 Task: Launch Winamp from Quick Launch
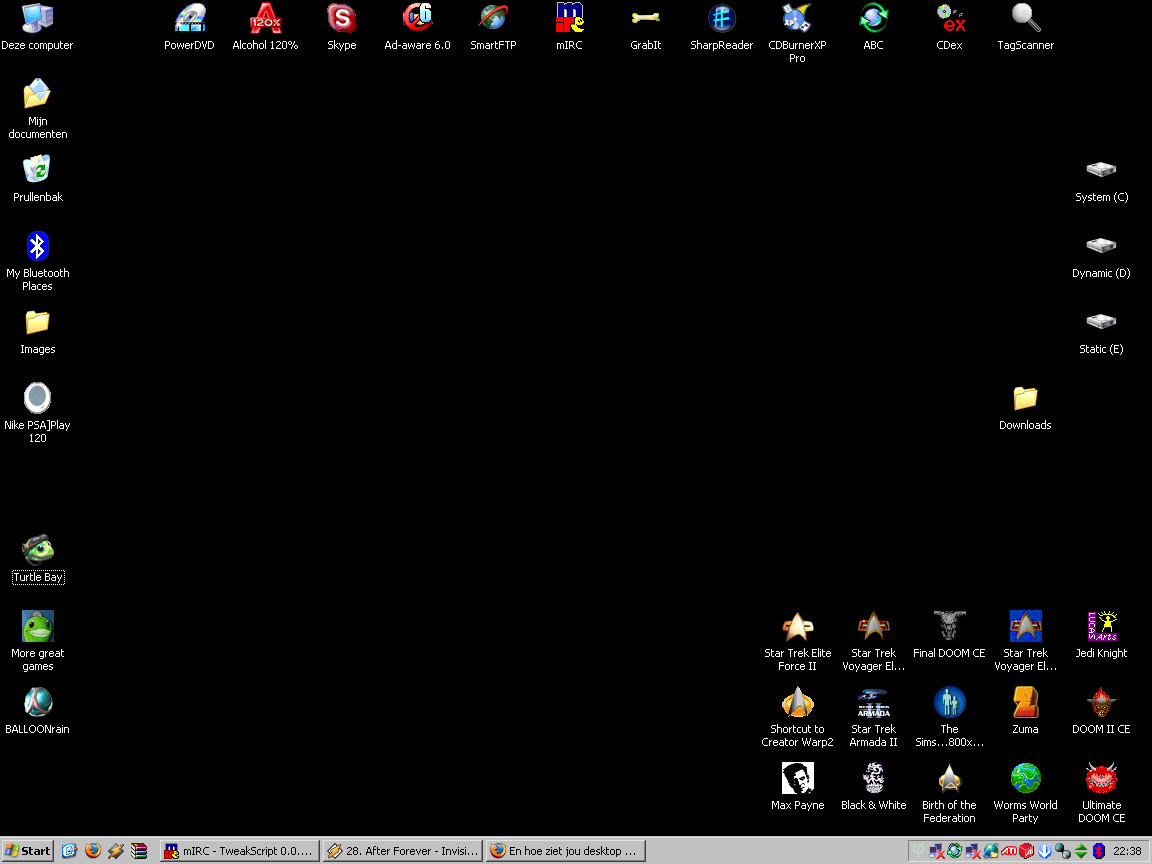(x=115, y=851)
